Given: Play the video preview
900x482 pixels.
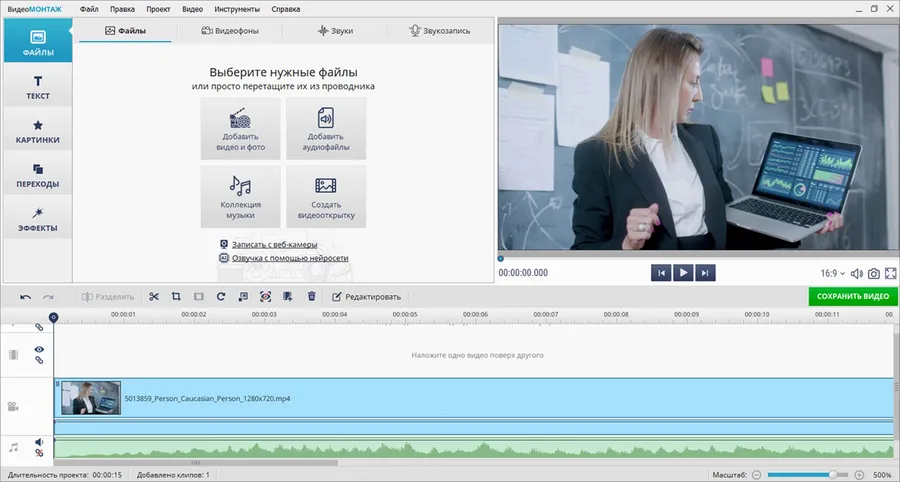Looking at the screenshot, I should tap(683, 273).
